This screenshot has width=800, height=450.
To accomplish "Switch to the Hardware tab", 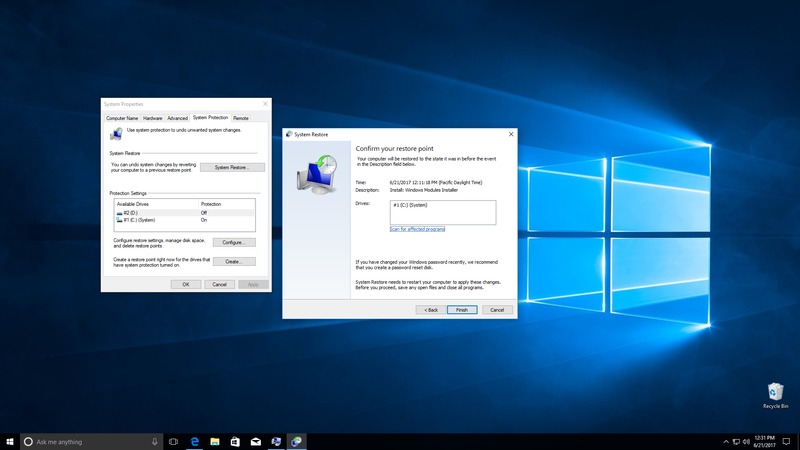I will tap(153, 118).
